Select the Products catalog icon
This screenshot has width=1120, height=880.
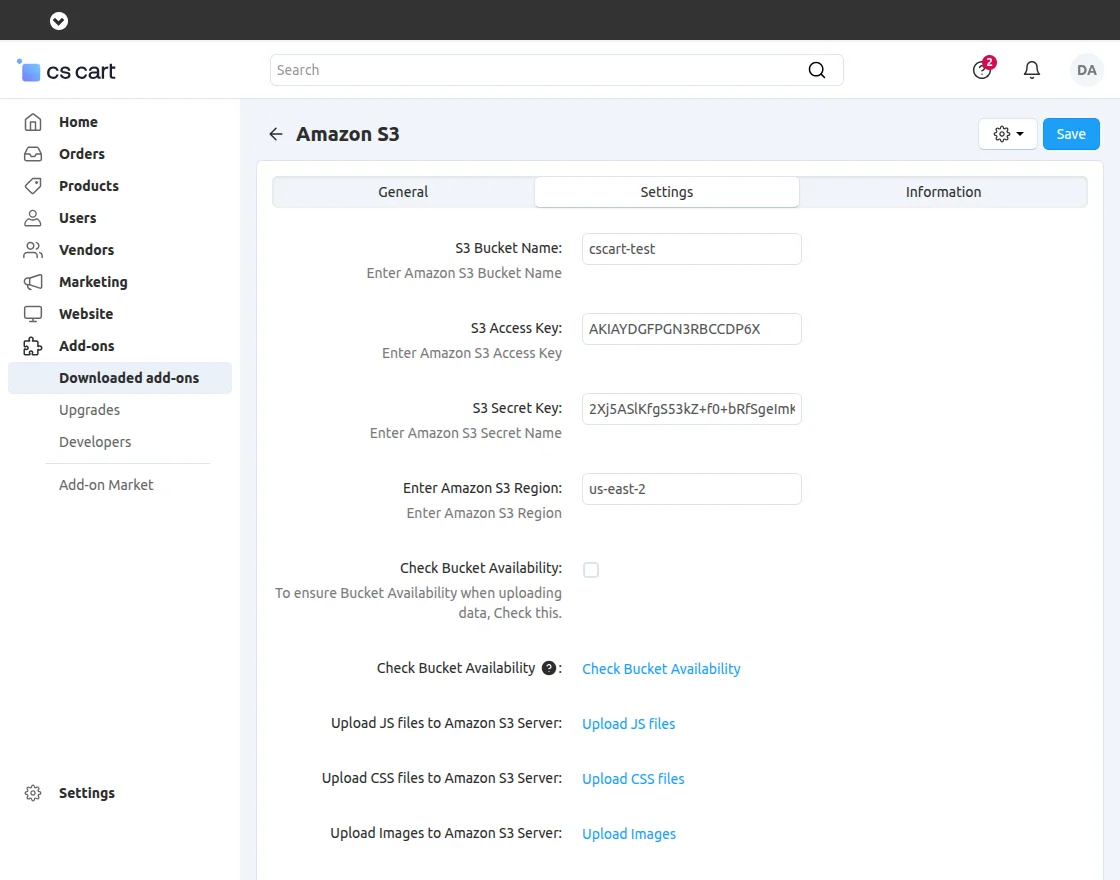click(x=34, y=186)
